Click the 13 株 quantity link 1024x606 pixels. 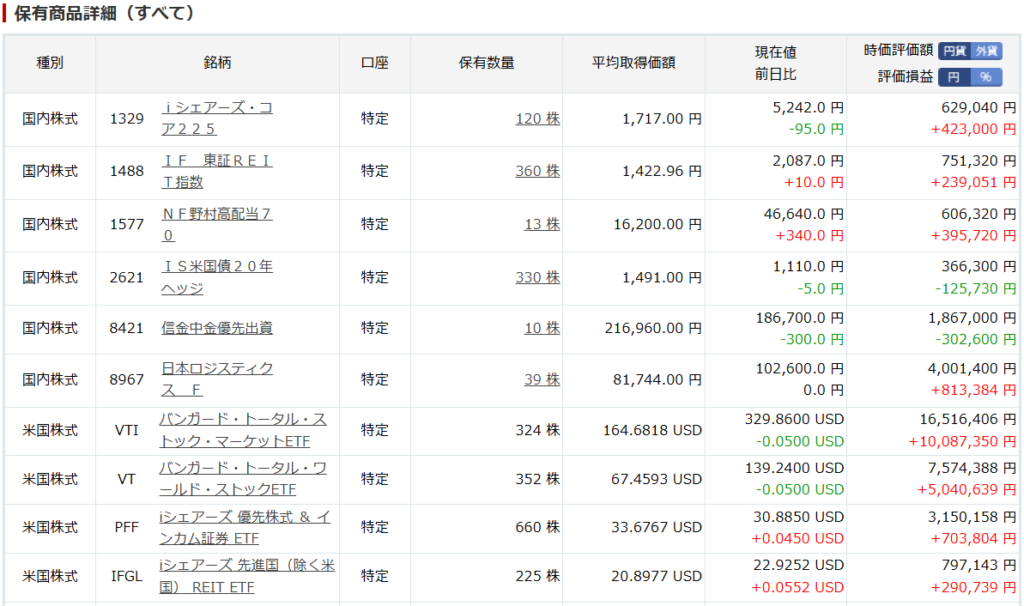pos(542,224)
